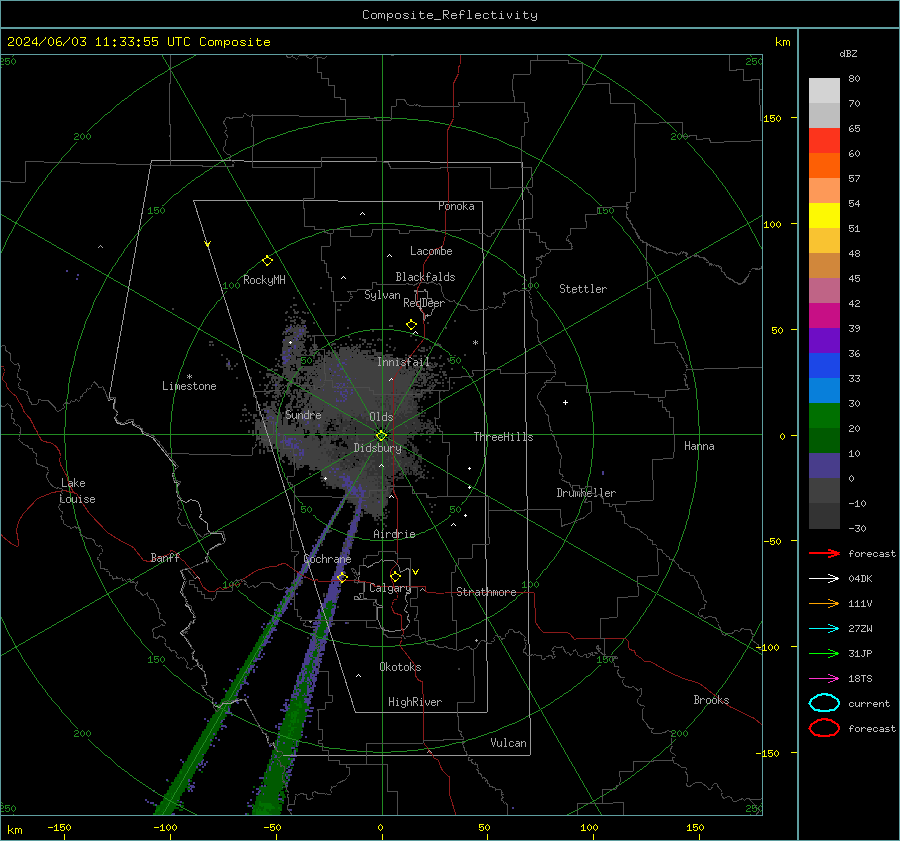Click the RedDeer city label
Viewport: 900px width, 841px height.
[424, 303]
